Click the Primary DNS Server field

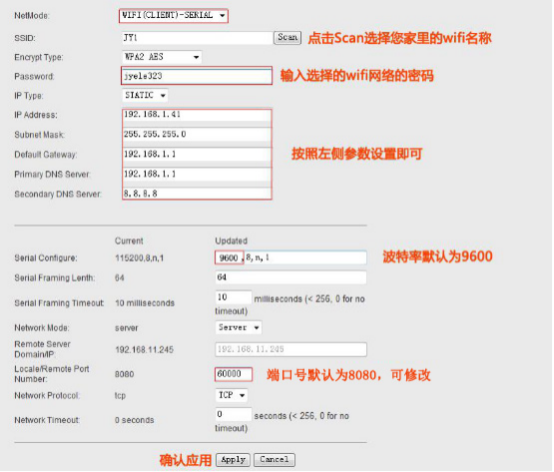(x=197, y=174)
